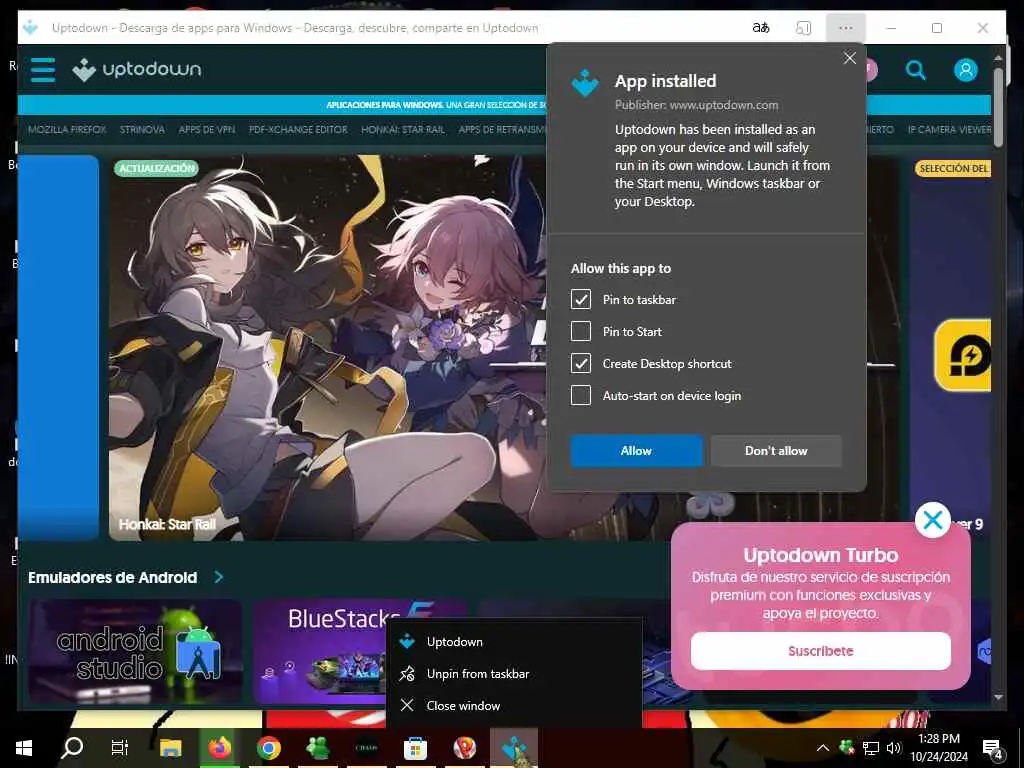This screenshot has height=768, width=1024.
Task: Click the Suscríbete button
Action: tap(820, 651)
